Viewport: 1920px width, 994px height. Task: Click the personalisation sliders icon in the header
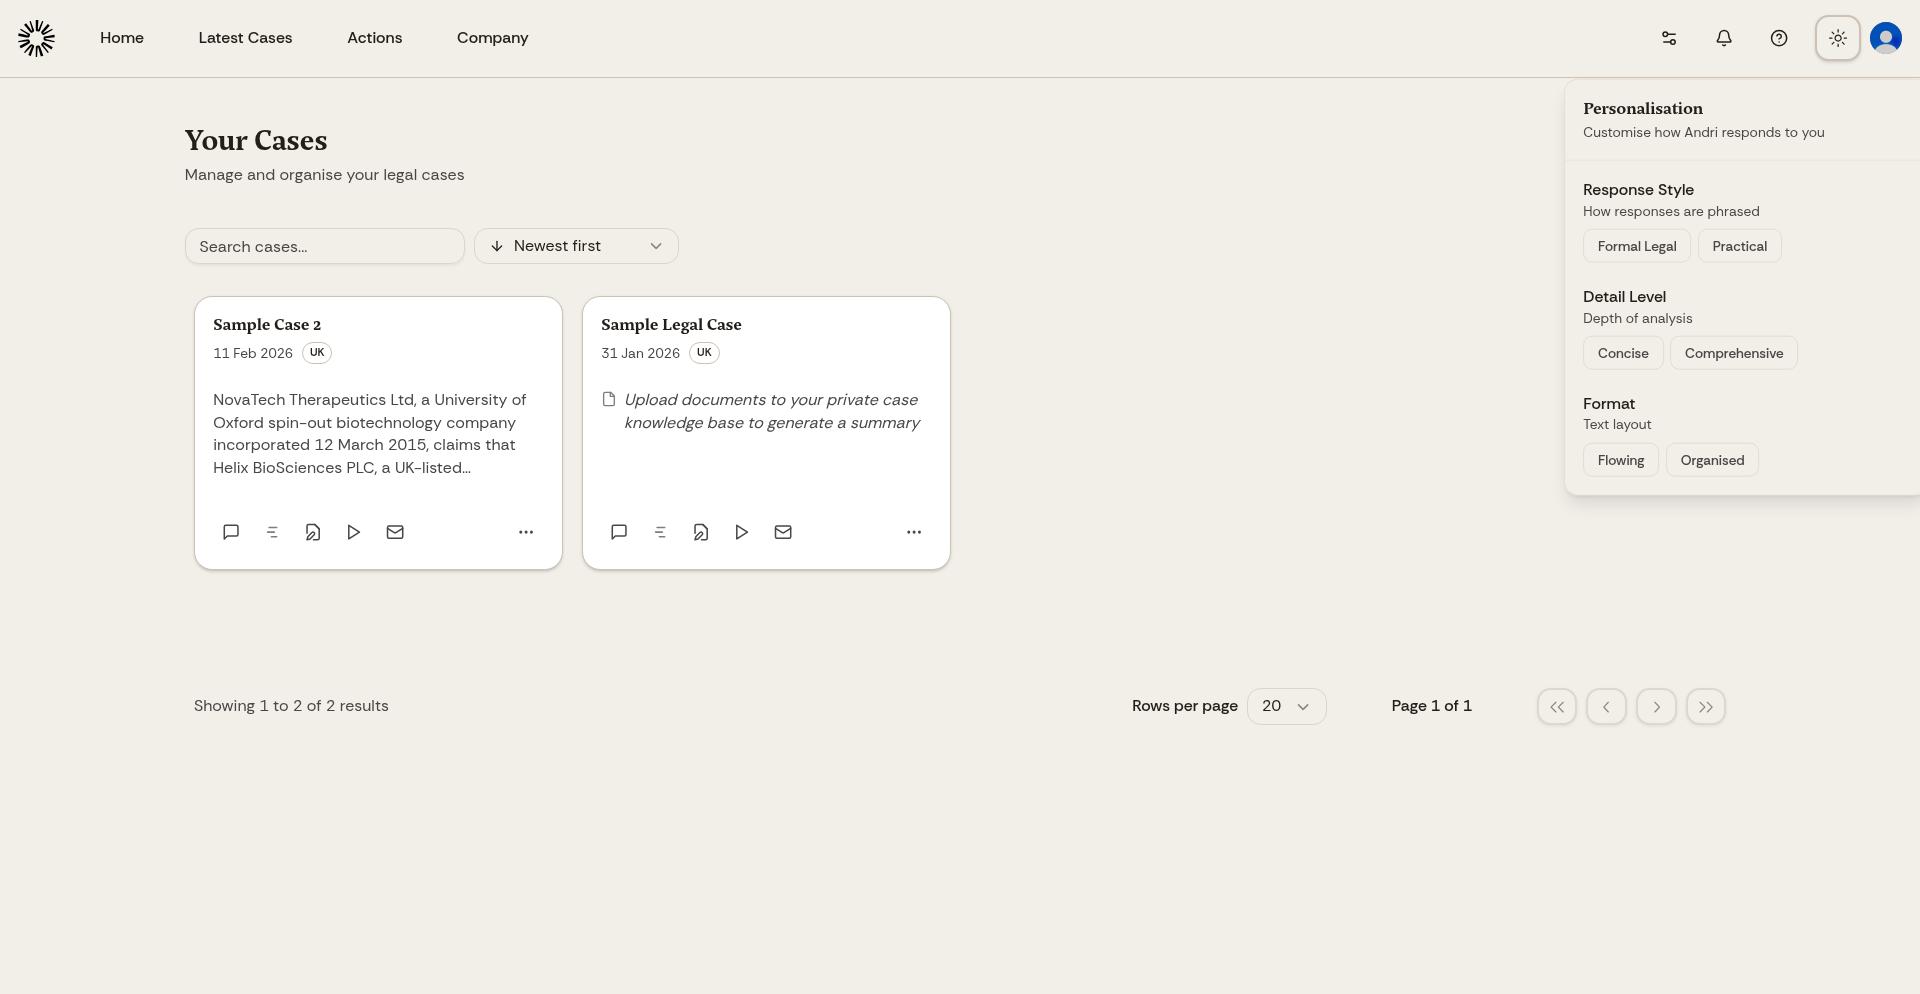[1668, 38]
